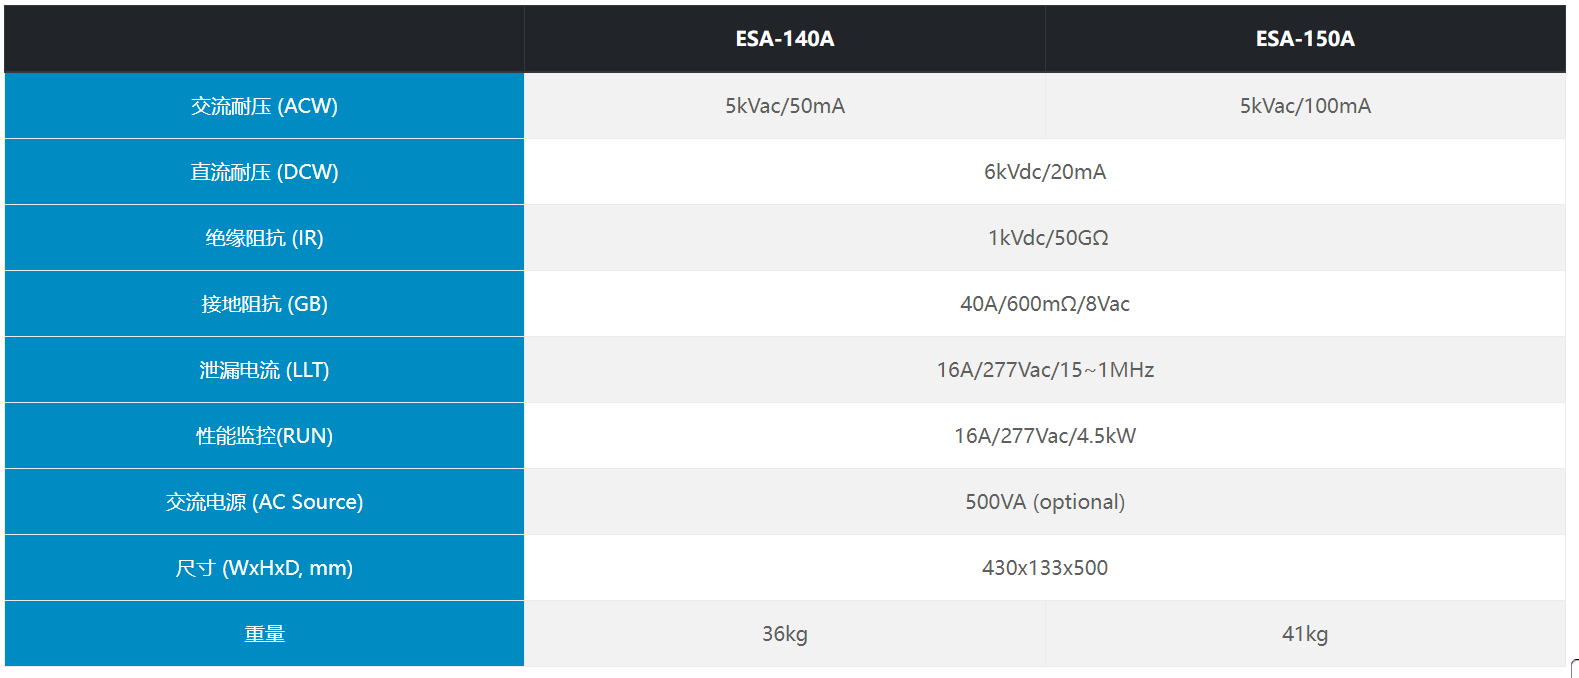Click the 尺寸 (WxHxD, mm) row label
This screenshot has height=678, width=1579.
(265, 568)
